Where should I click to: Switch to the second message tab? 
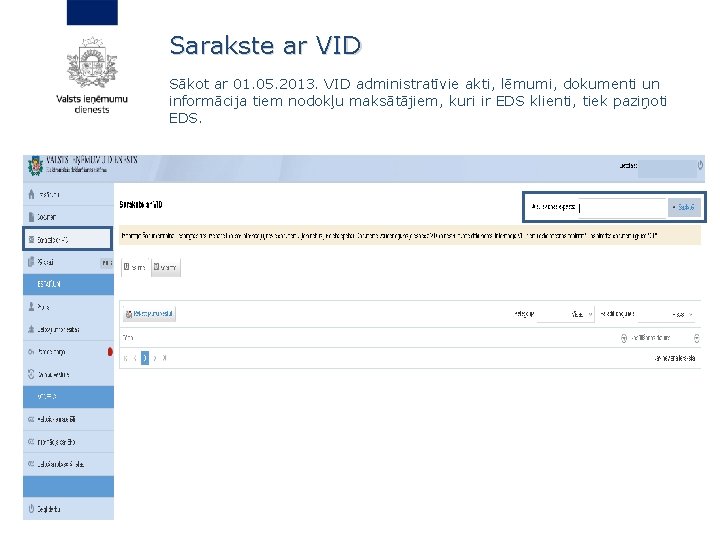166,267
